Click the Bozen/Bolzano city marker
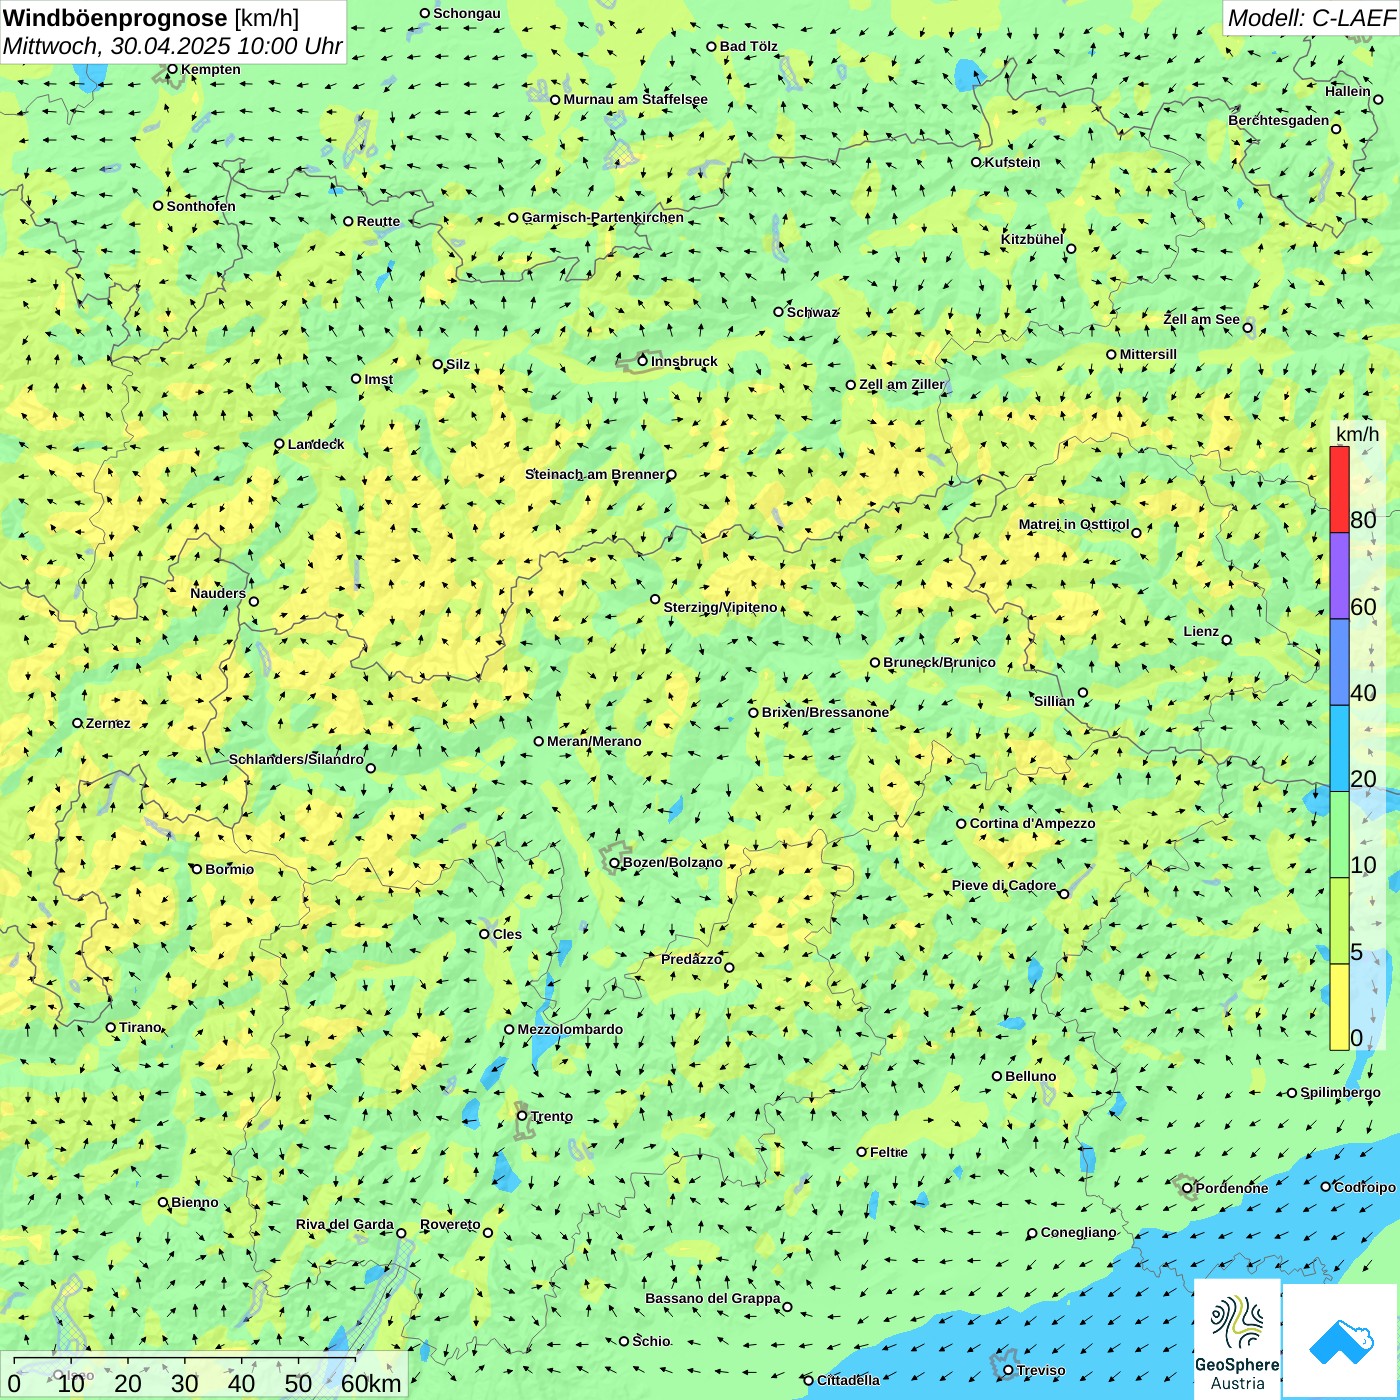 click(614, 863)
